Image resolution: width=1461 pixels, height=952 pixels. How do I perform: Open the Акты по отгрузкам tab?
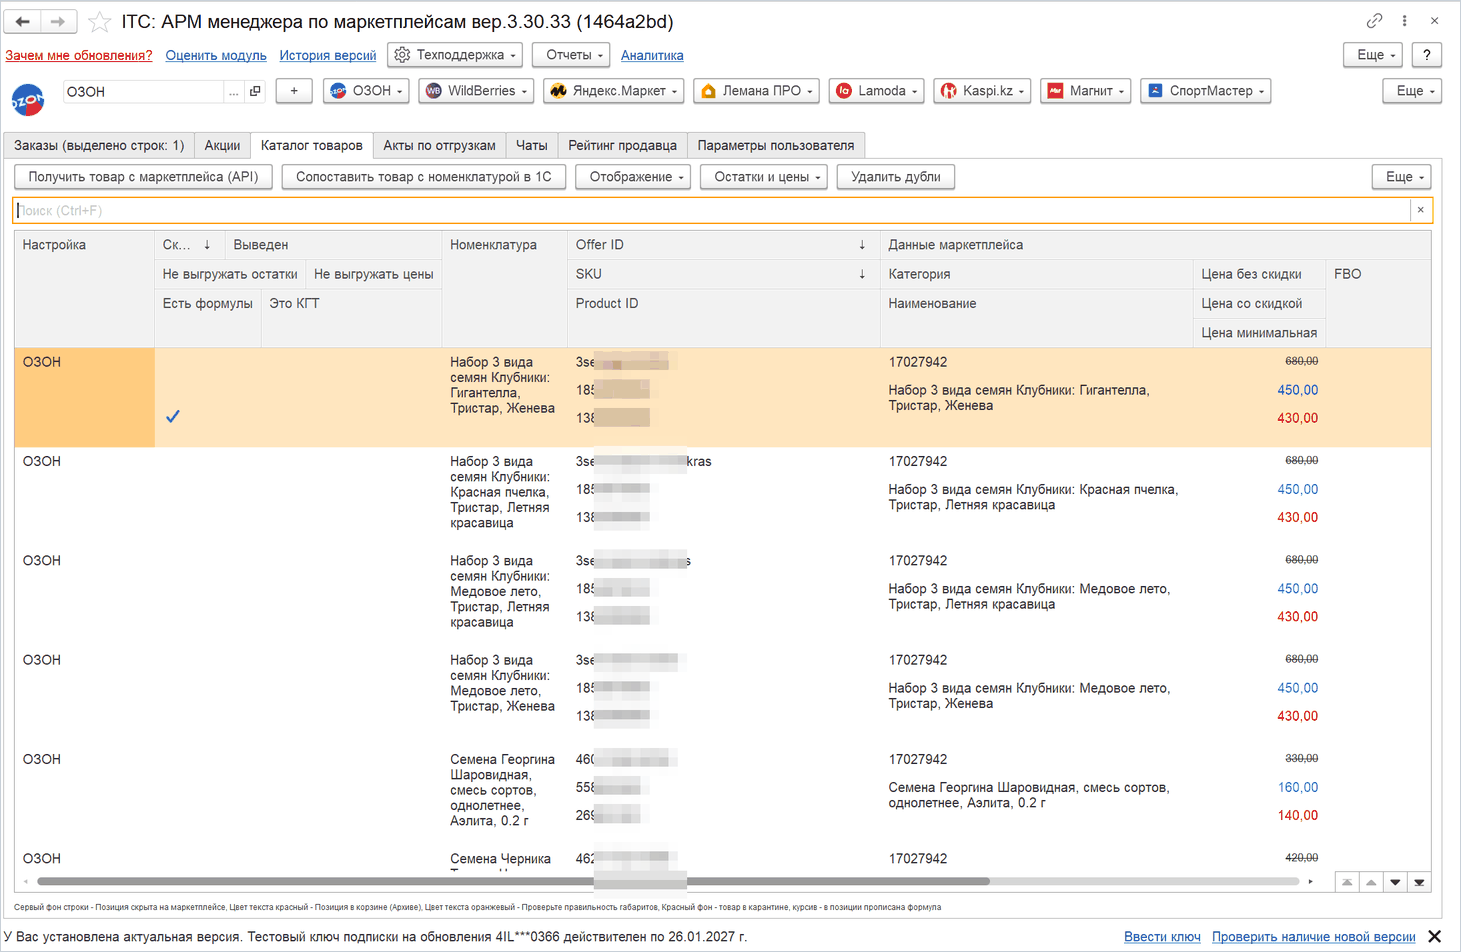point(439,145)
